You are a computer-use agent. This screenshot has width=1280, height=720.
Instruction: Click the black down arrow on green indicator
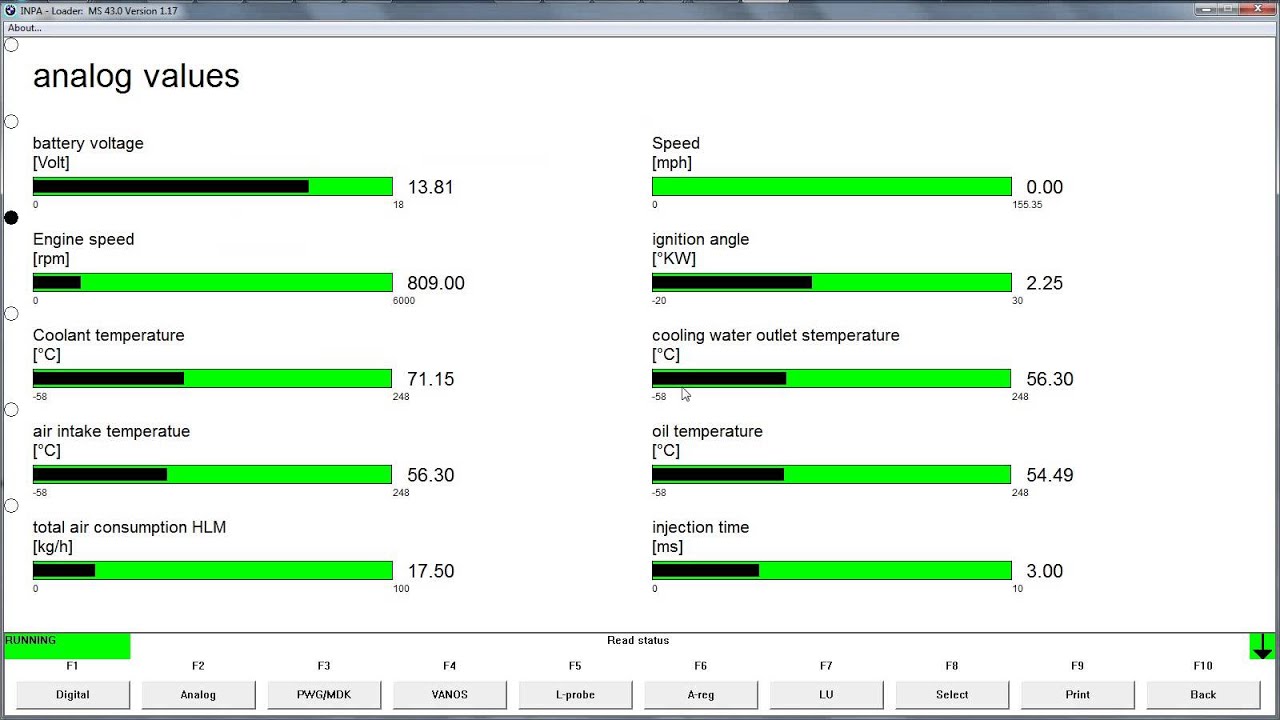click(x=1262, y=646)
